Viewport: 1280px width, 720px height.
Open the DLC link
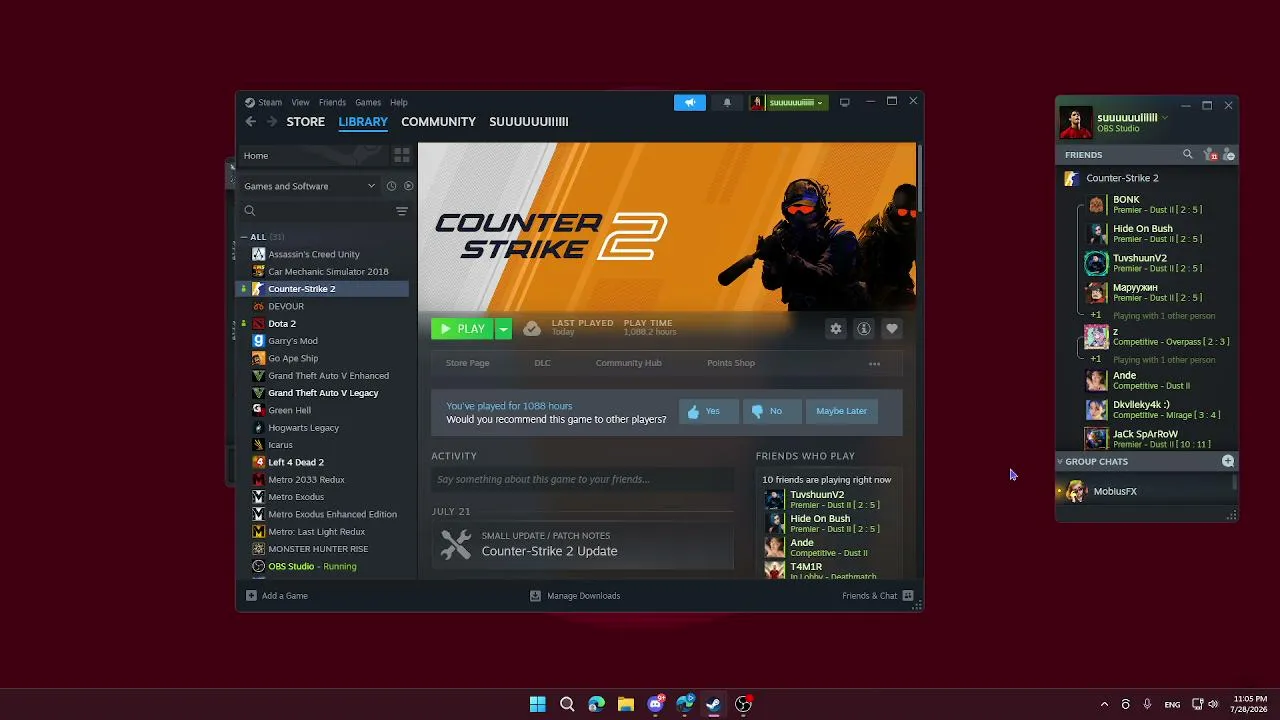pyautogui.click(x=542, y=363)
